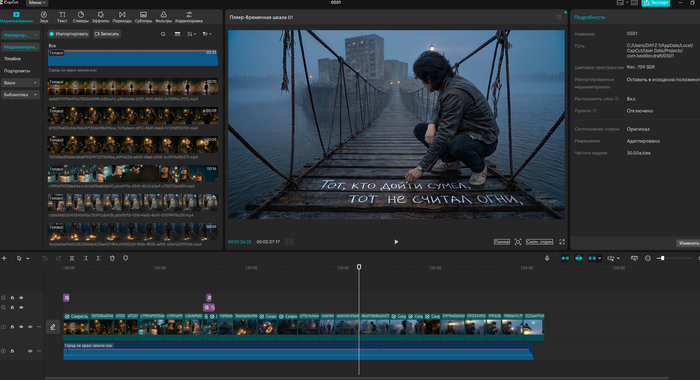Open the media filter dropdown
This screenshot has height=380, width=700.
(x=207, y=34)
